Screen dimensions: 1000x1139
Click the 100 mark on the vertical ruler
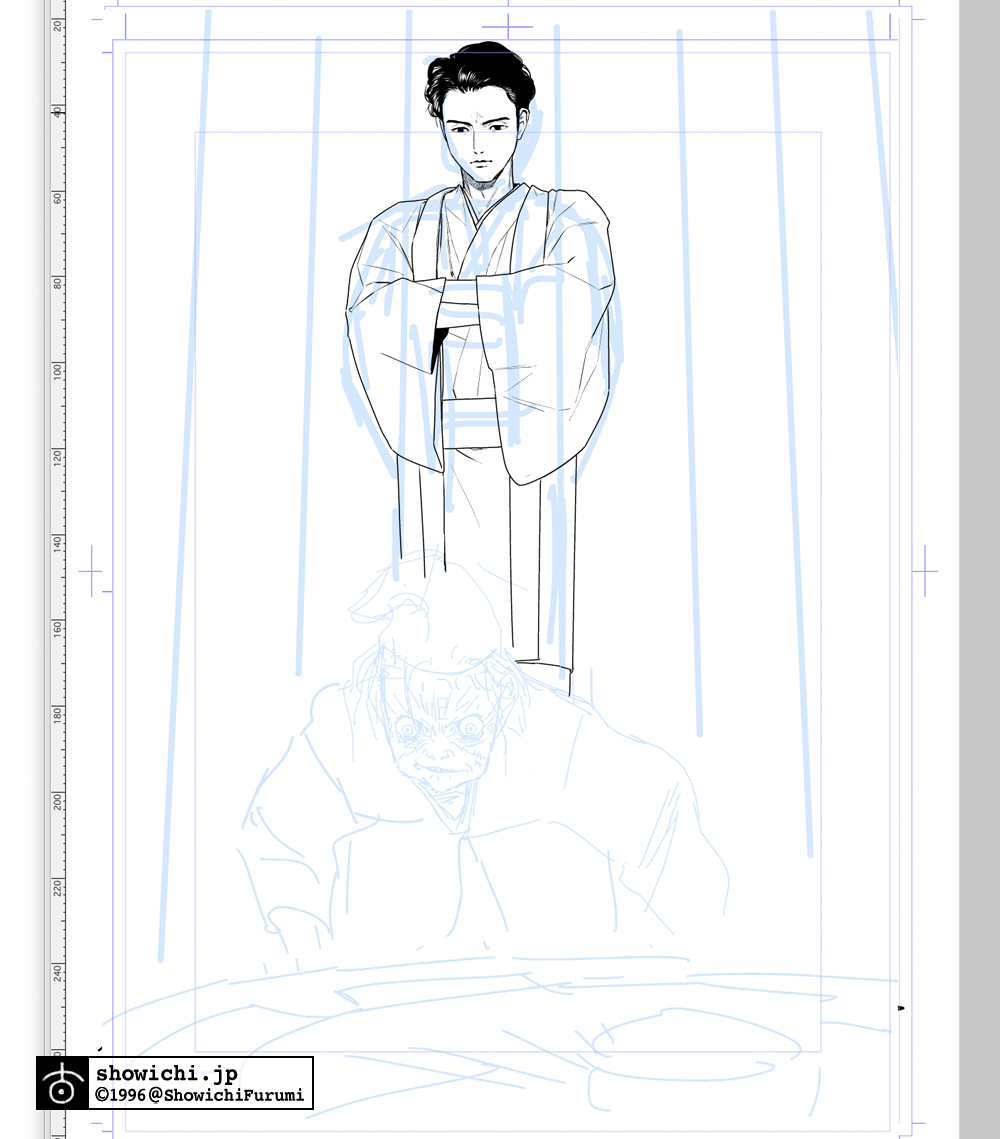57,370
